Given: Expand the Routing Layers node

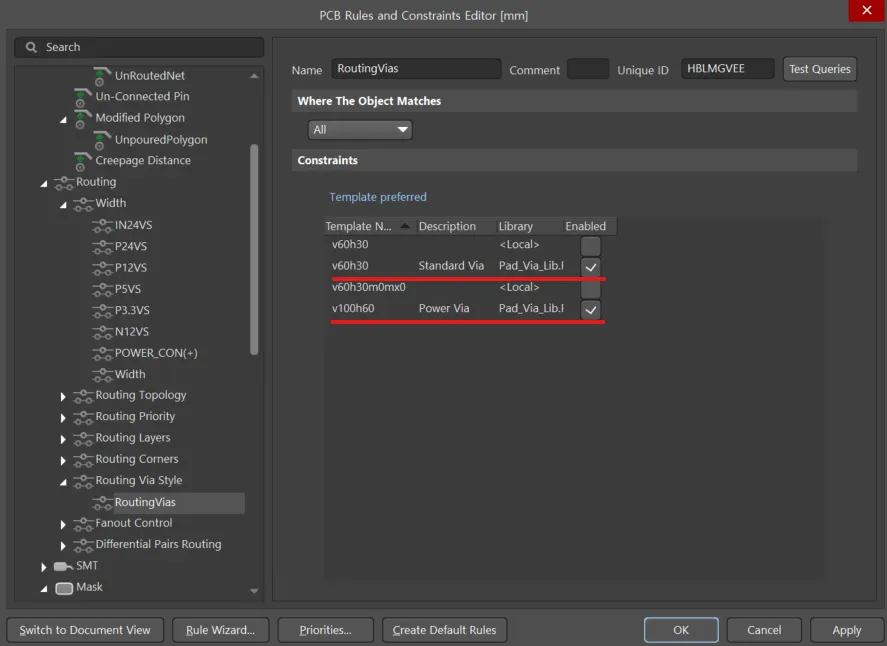Looking at the screenshot, I should click(63, 439).
